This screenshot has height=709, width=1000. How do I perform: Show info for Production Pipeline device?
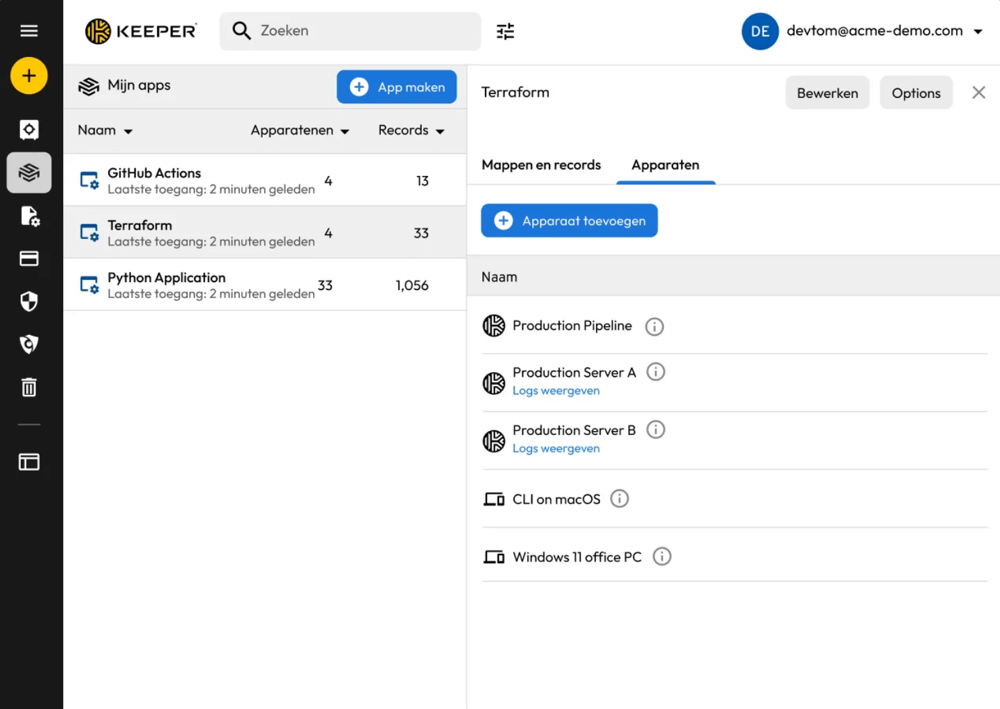click(654, 326)
